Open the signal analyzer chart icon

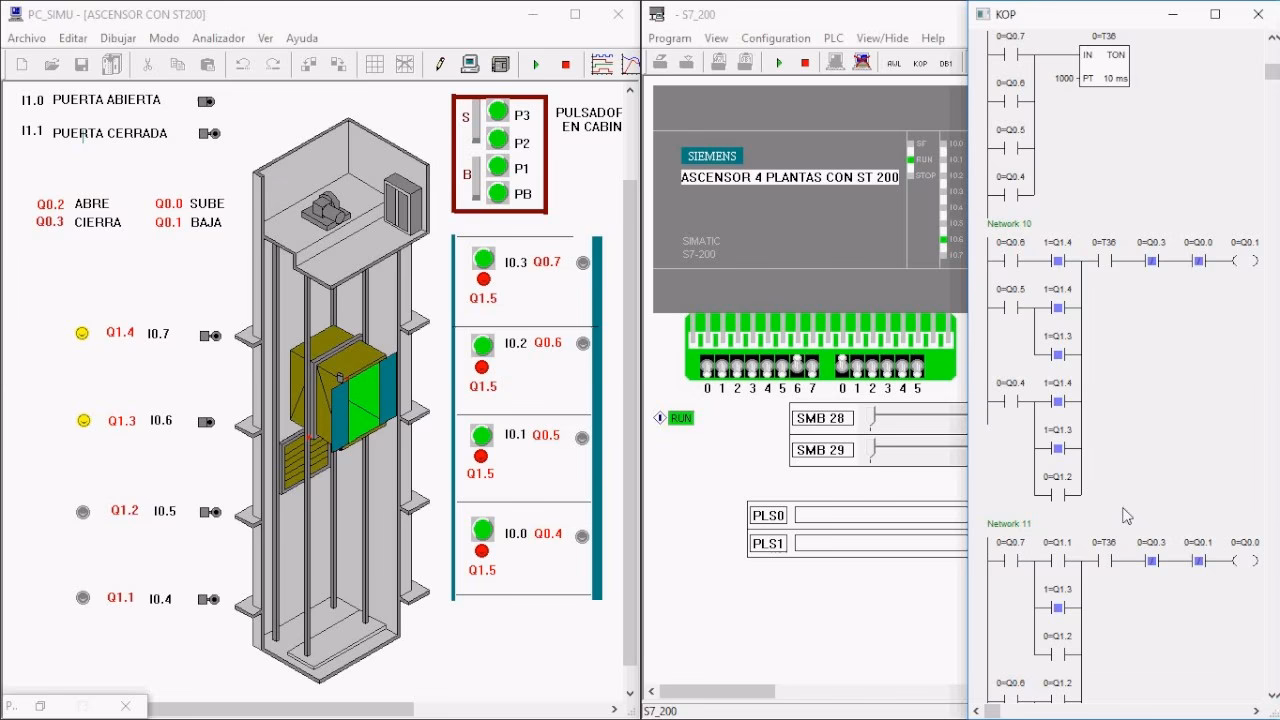click(602, 65)
